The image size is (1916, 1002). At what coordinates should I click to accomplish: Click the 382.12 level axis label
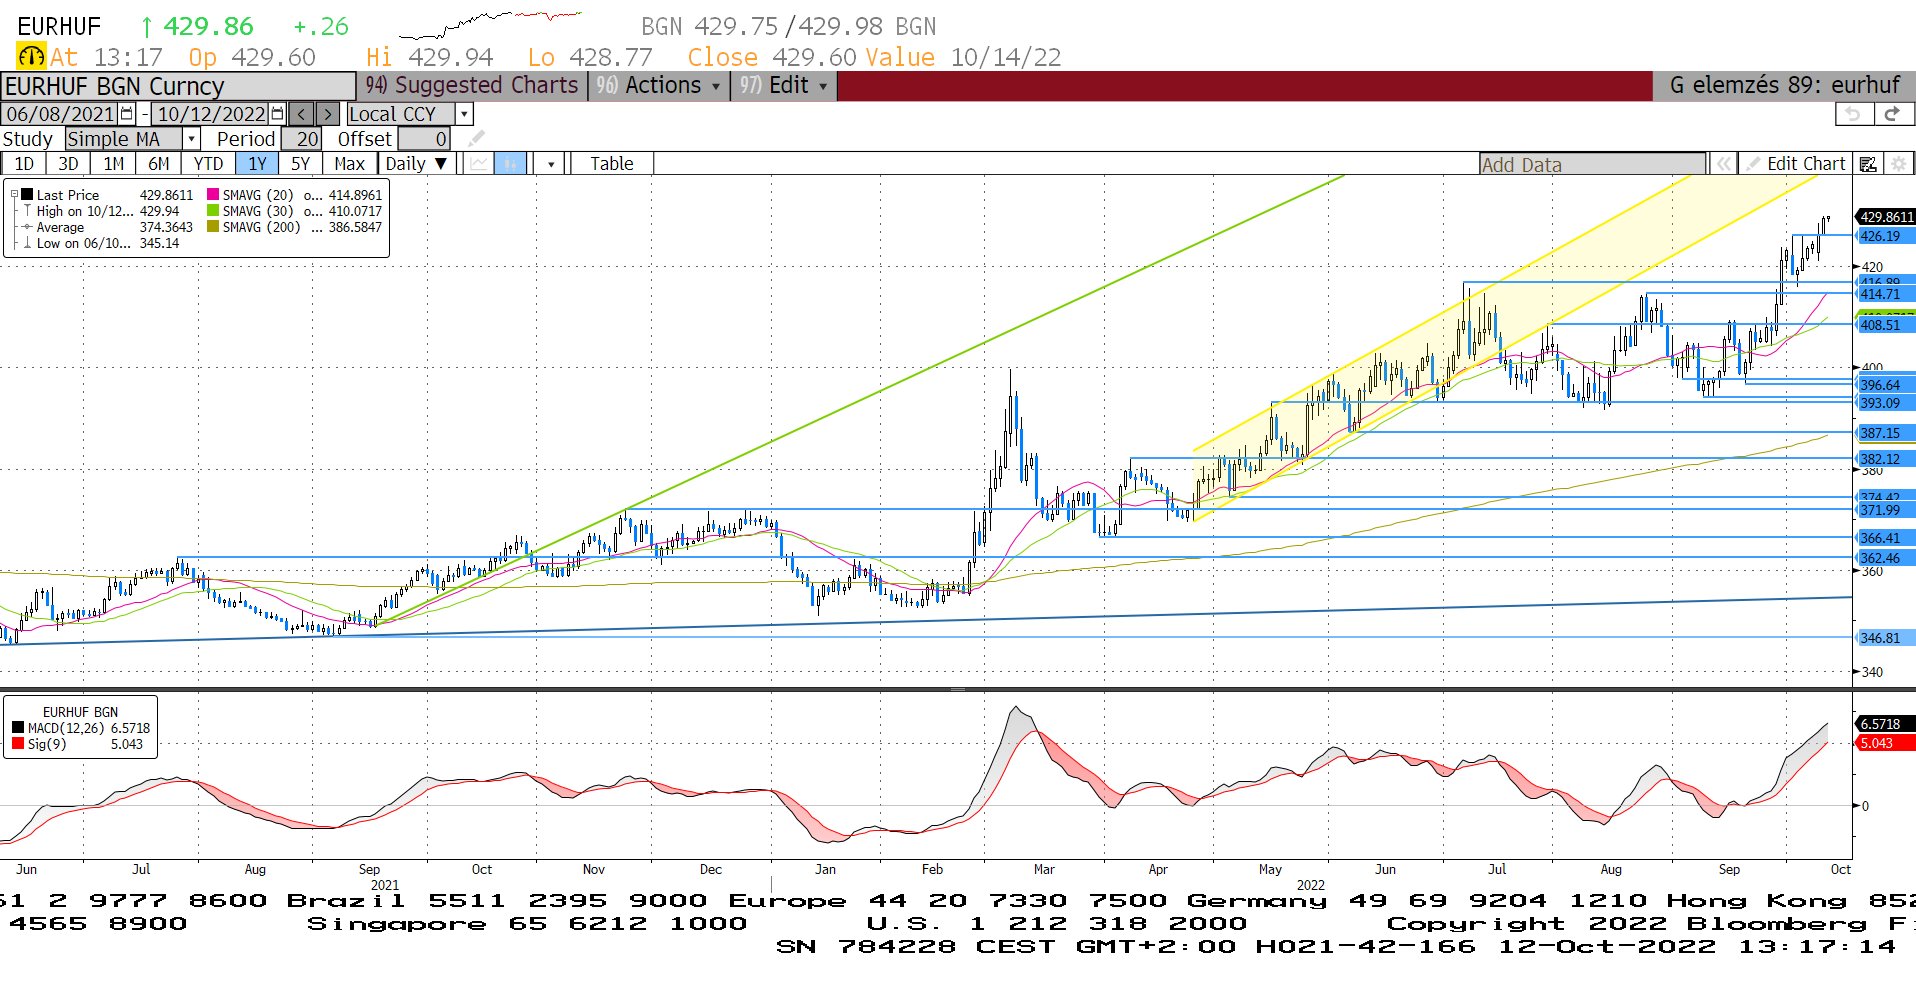[1885, 459]
